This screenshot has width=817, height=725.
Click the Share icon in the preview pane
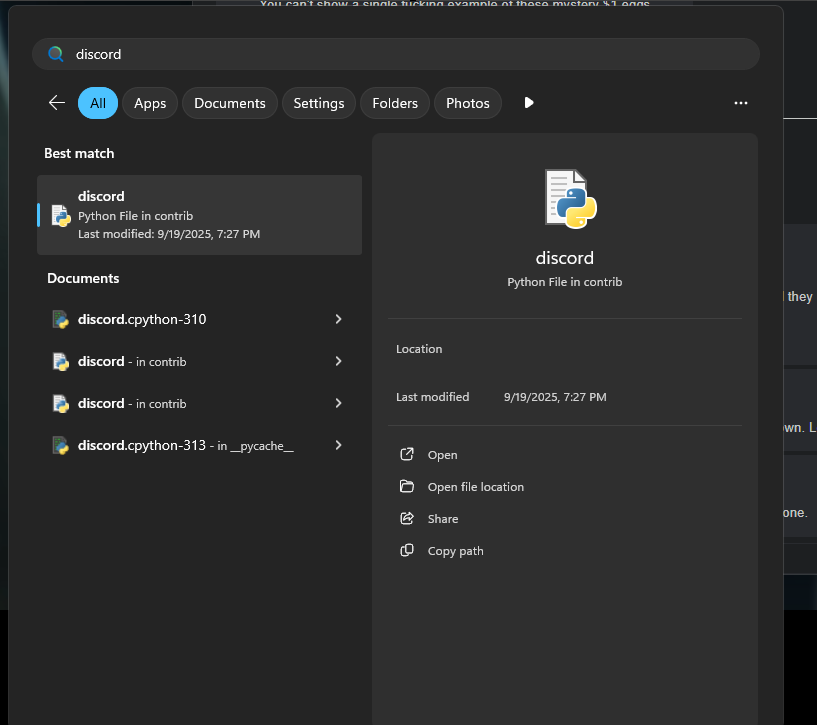pyautogui.click(x=407, y=519)
